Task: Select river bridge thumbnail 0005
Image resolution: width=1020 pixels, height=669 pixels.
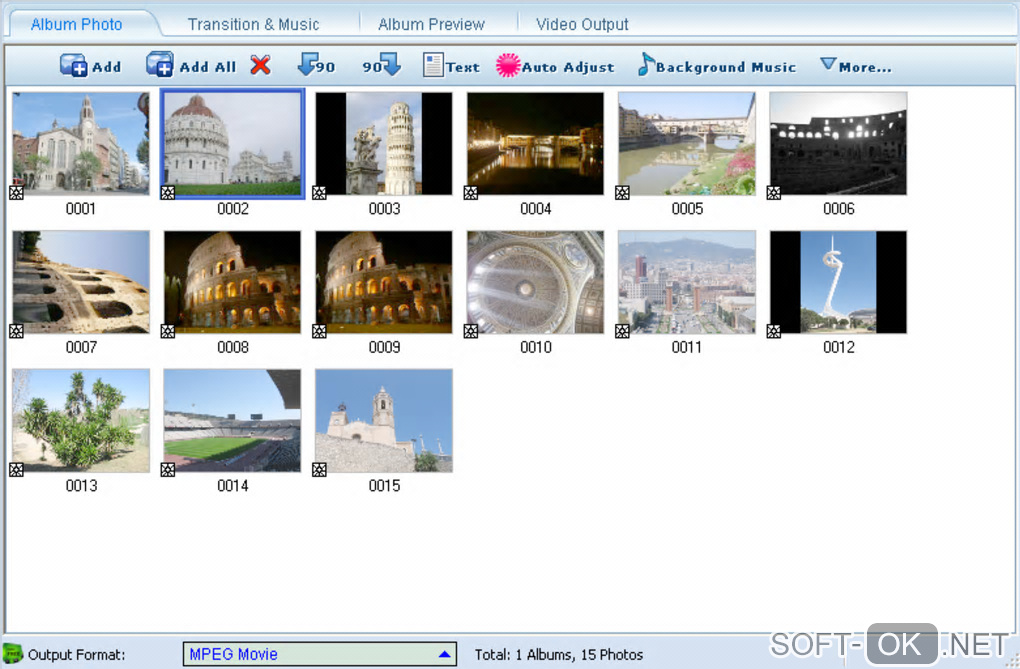Action: pyautogui.click(x=687, y=143)
